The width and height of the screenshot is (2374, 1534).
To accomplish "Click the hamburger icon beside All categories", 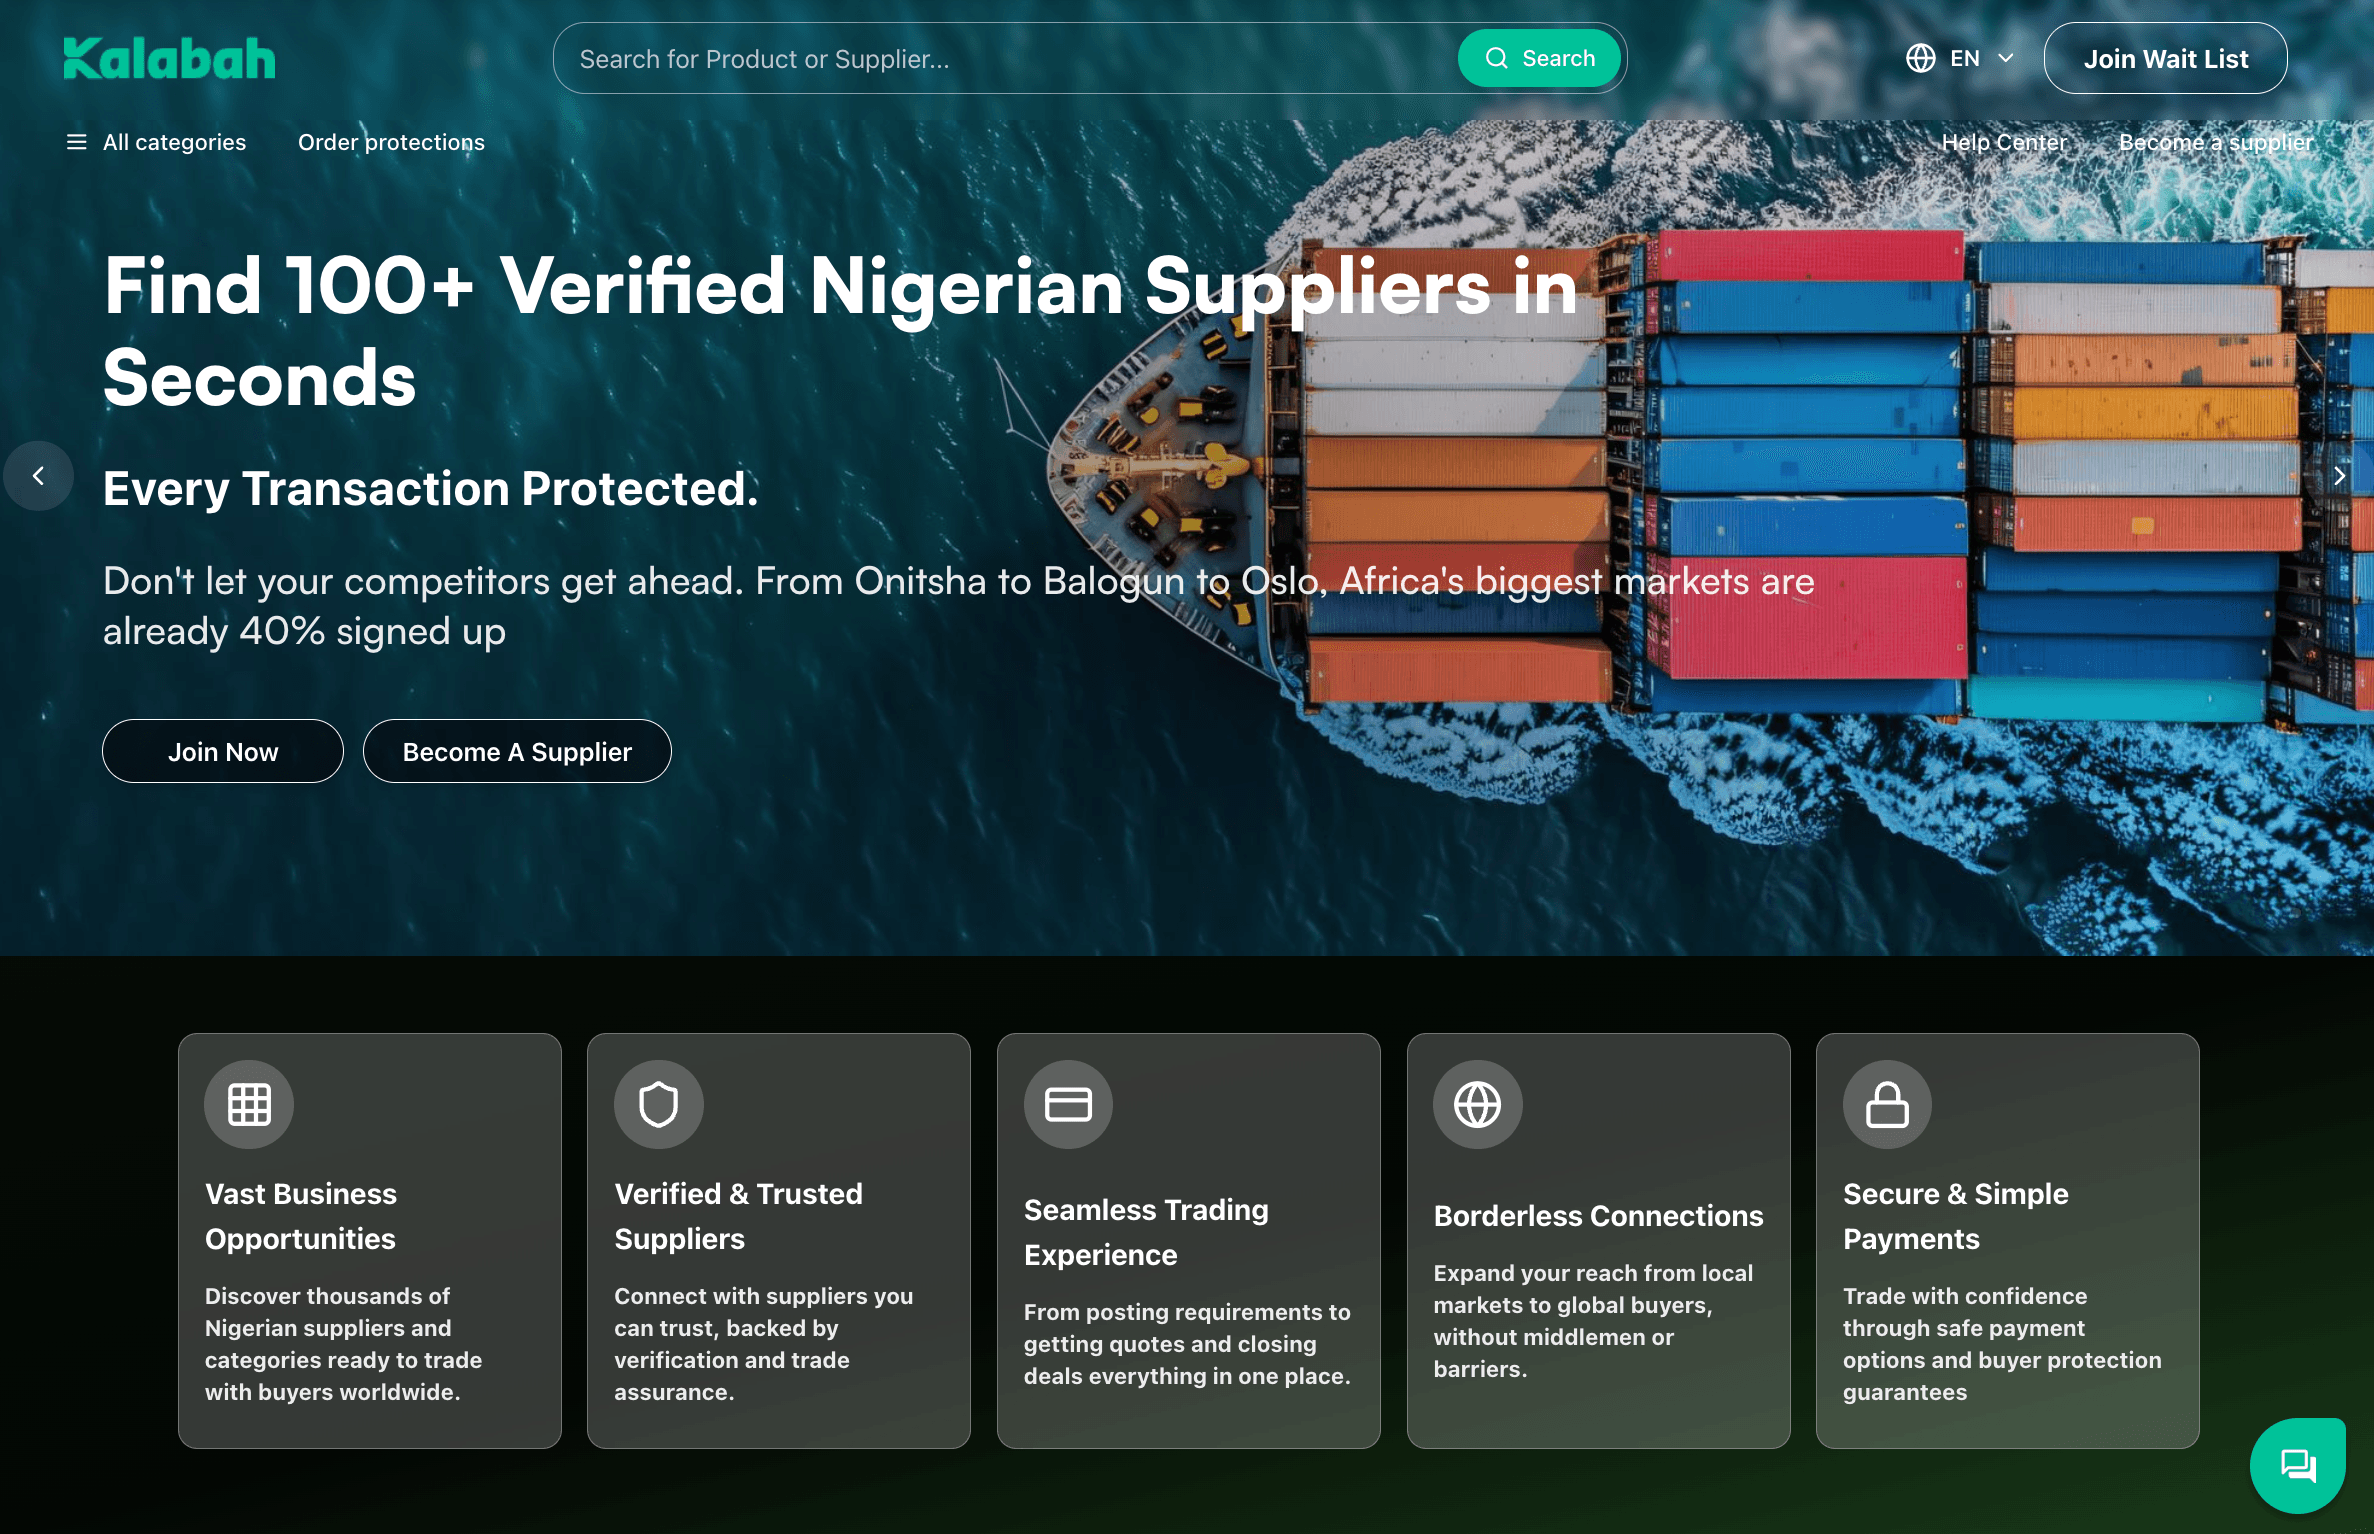I will tap(76, 142).
